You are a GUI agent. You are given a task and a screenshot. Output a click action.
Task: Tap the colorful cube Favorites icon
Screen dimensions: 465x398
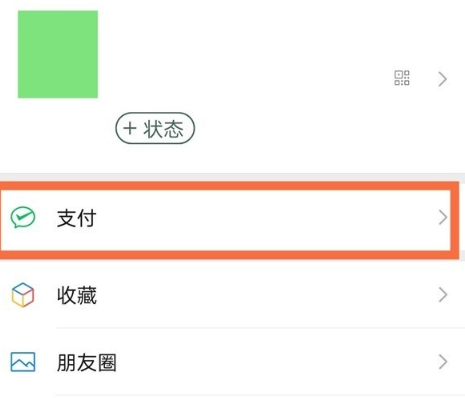[x=23, y=295]
